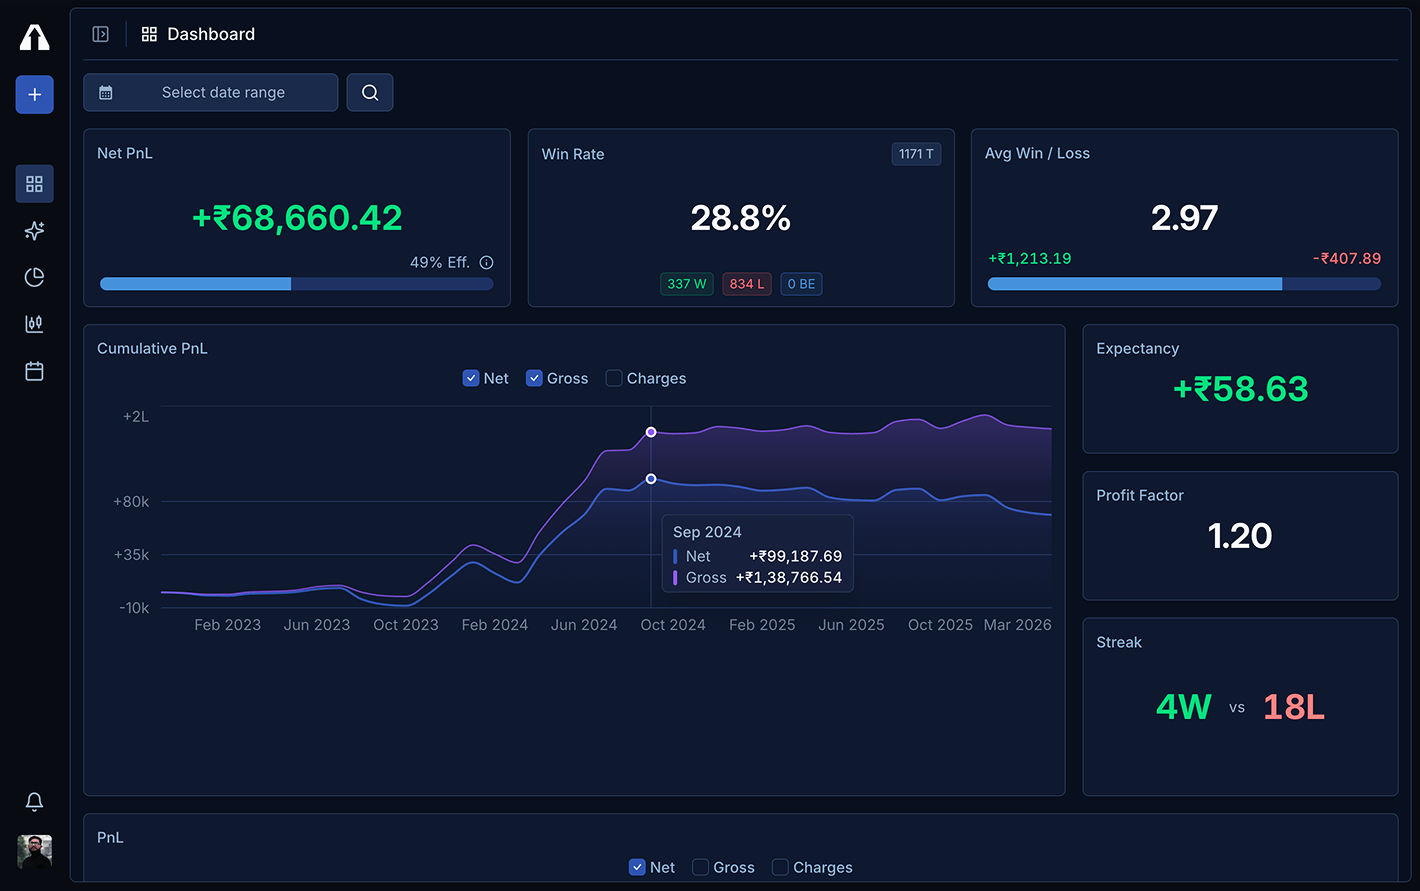
Task: Collapse the sidebar with the panel toggle
Action: tap(100, 33)
